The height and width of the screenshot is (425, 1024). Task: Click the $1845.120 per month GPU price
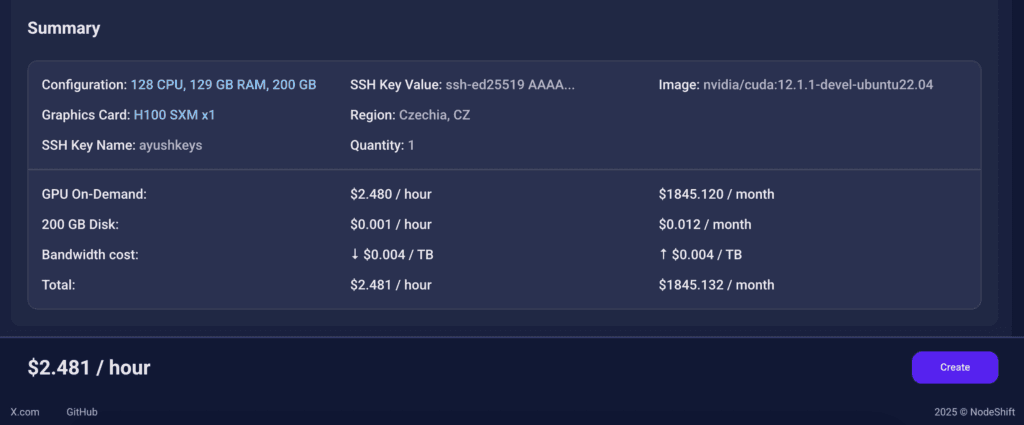[x=716, y=194]
